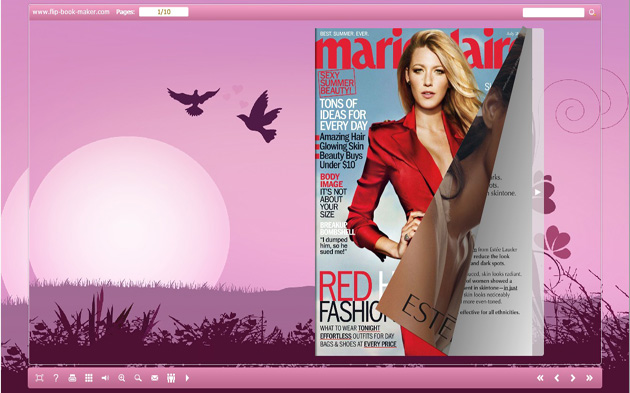Mute the flip sound speaker
The image size is (630, 393).
(x=105, y=378)
